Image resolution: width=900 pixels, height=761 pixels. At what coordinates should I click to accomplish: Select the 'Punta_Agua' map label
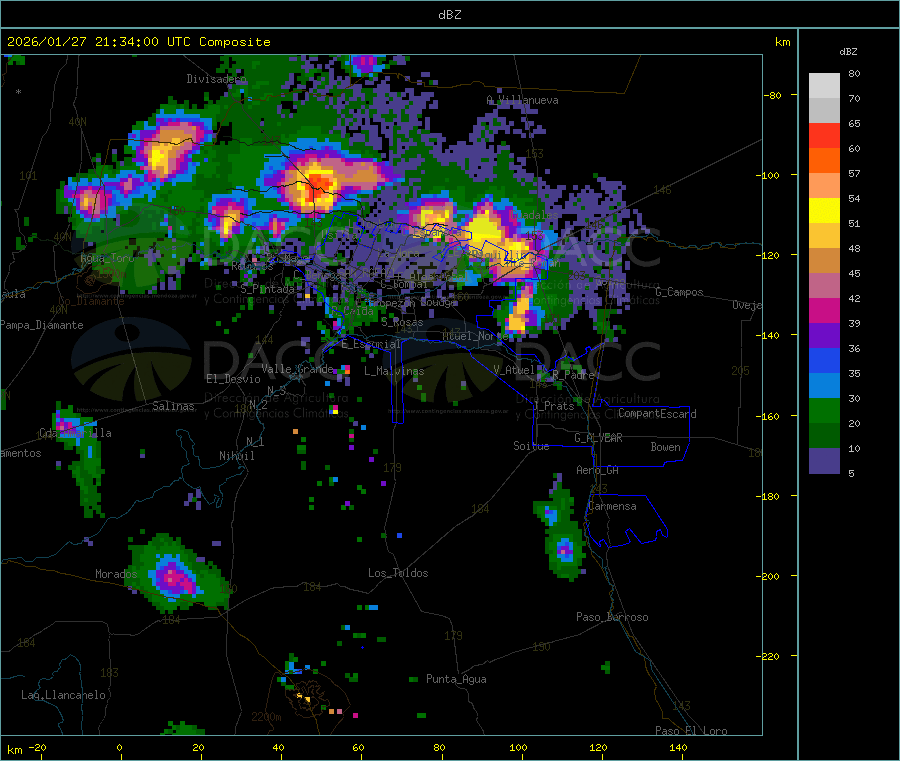[x=456, y=679]
